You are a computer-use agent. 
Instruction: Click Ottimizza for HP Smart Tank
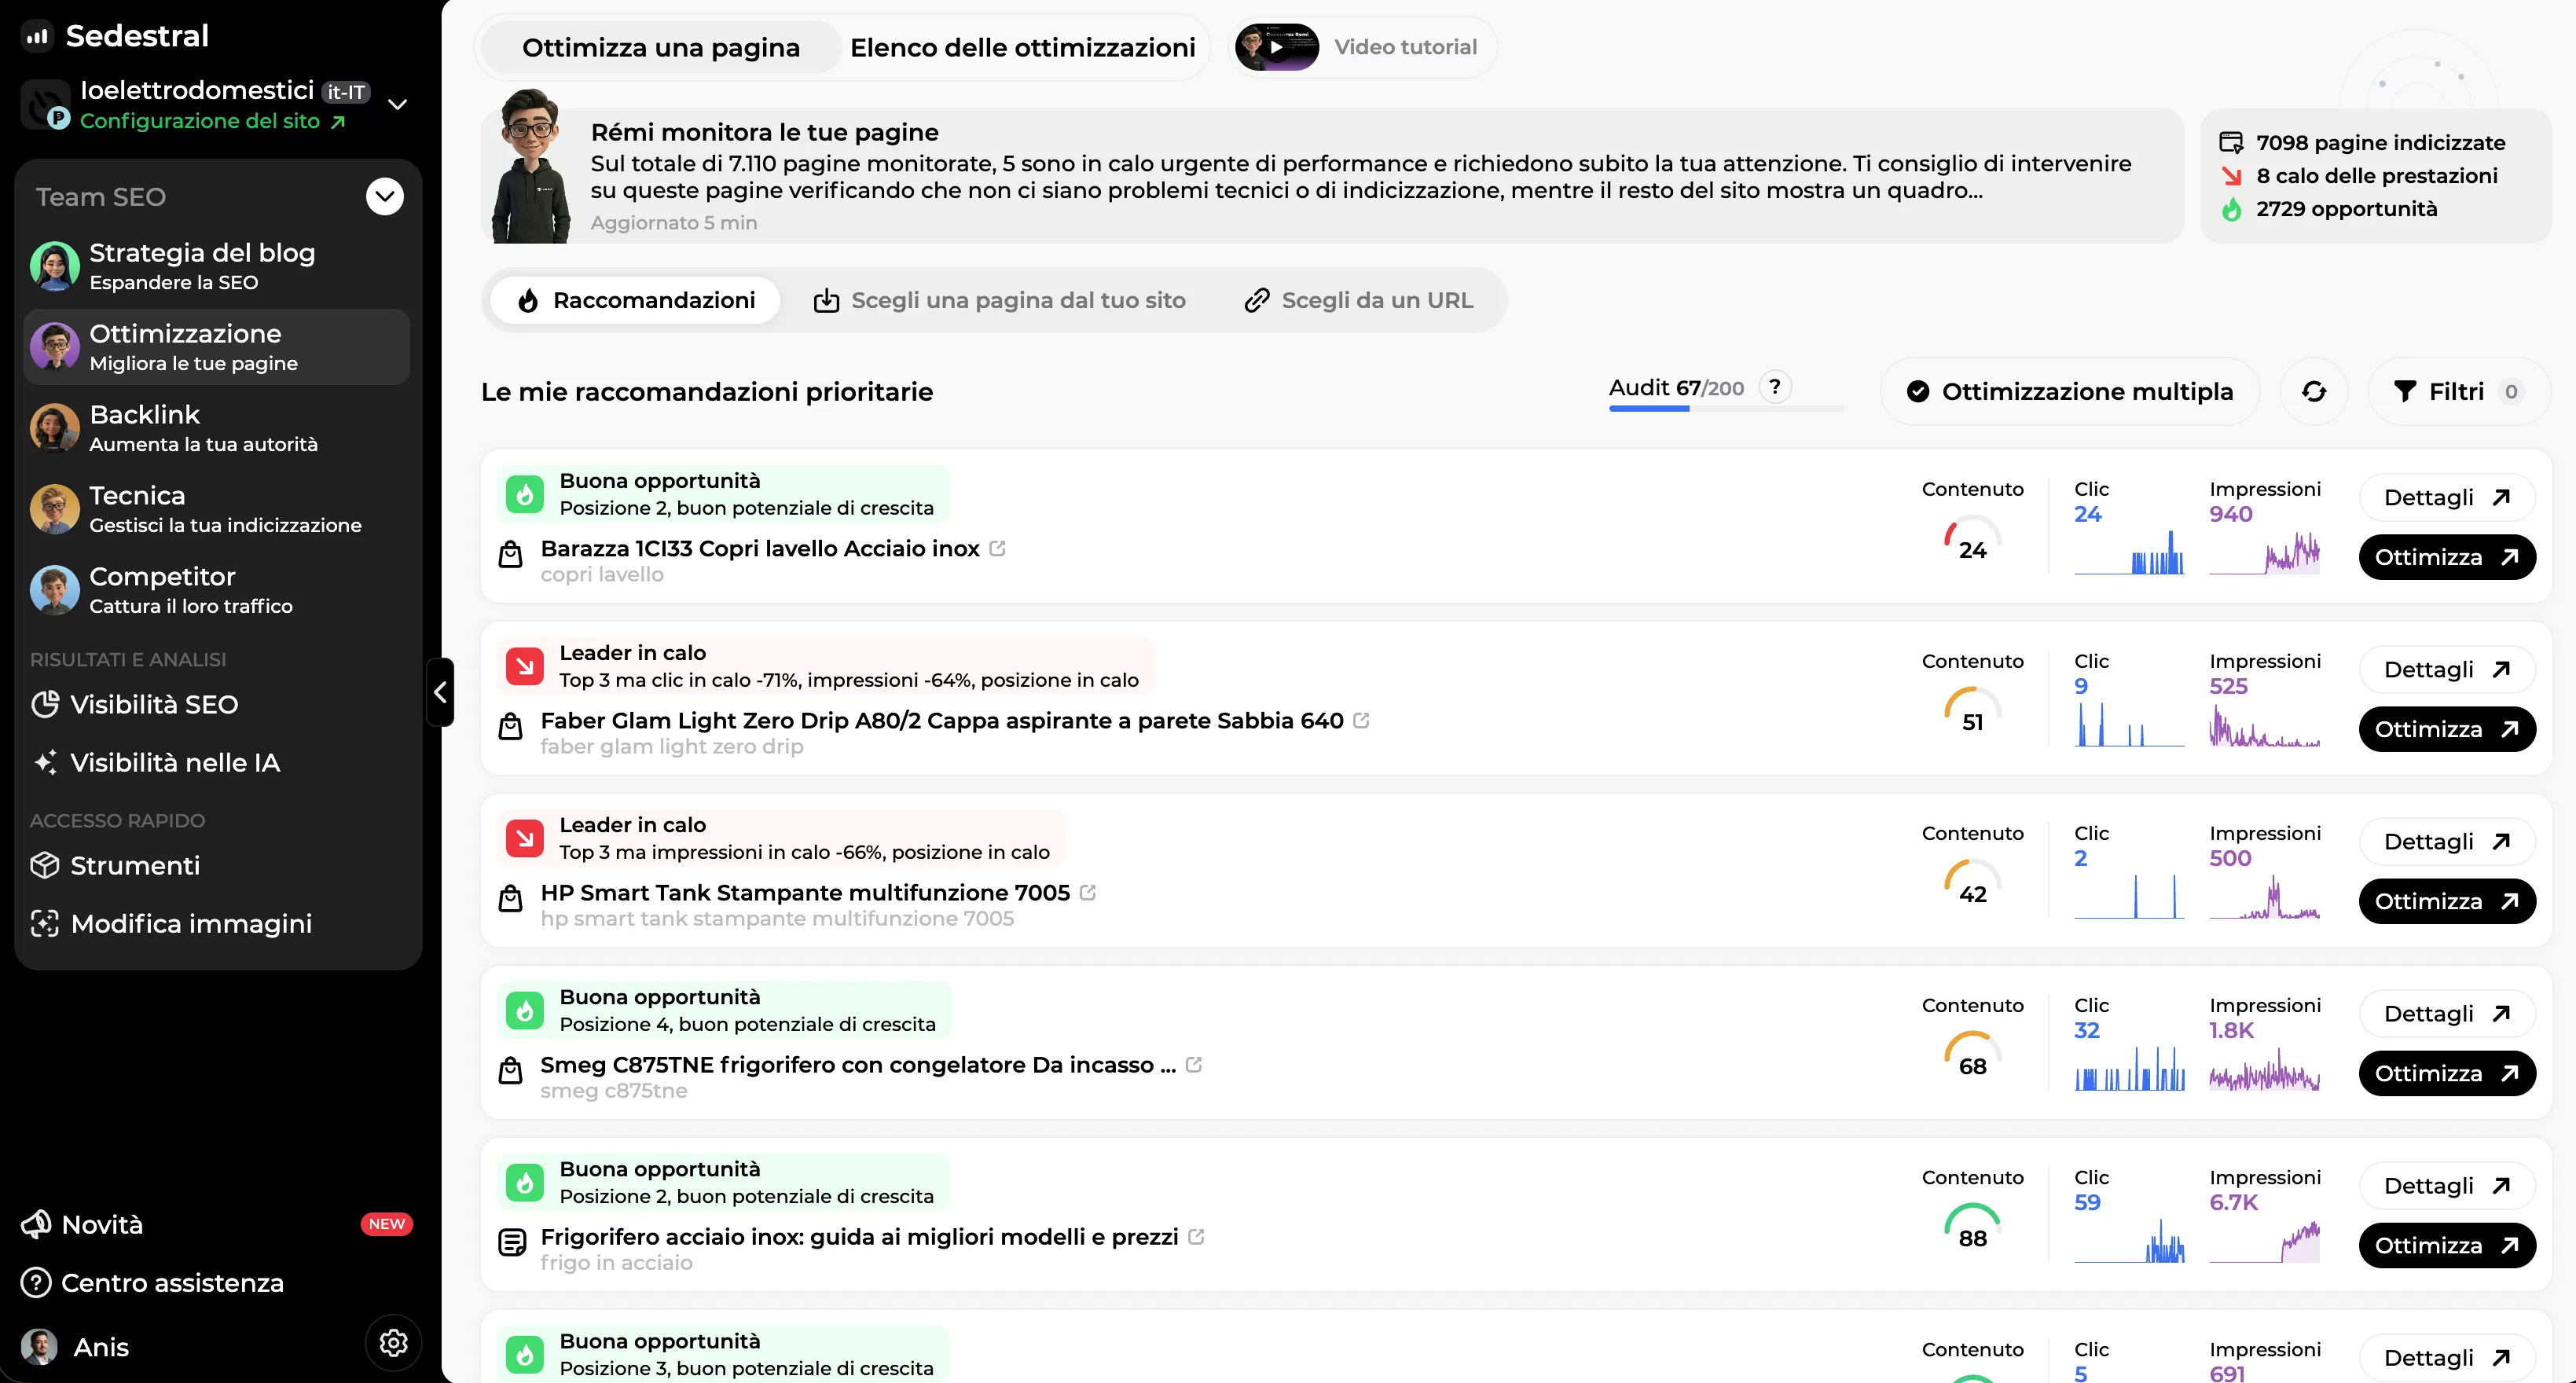coord(2447,901)
